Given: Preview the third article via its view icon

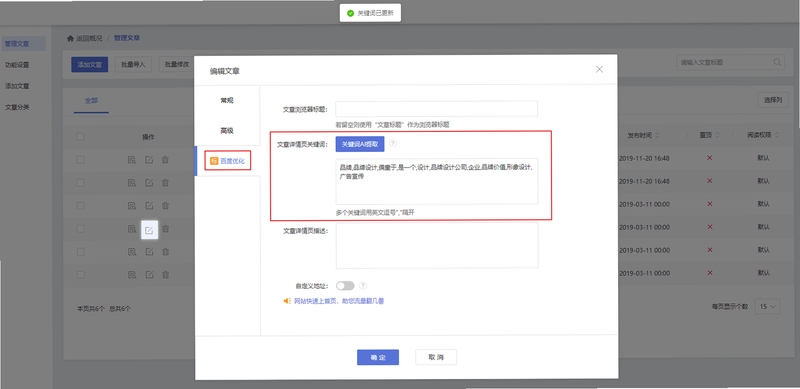Looking at the screenshot, I should pos(132,205).
